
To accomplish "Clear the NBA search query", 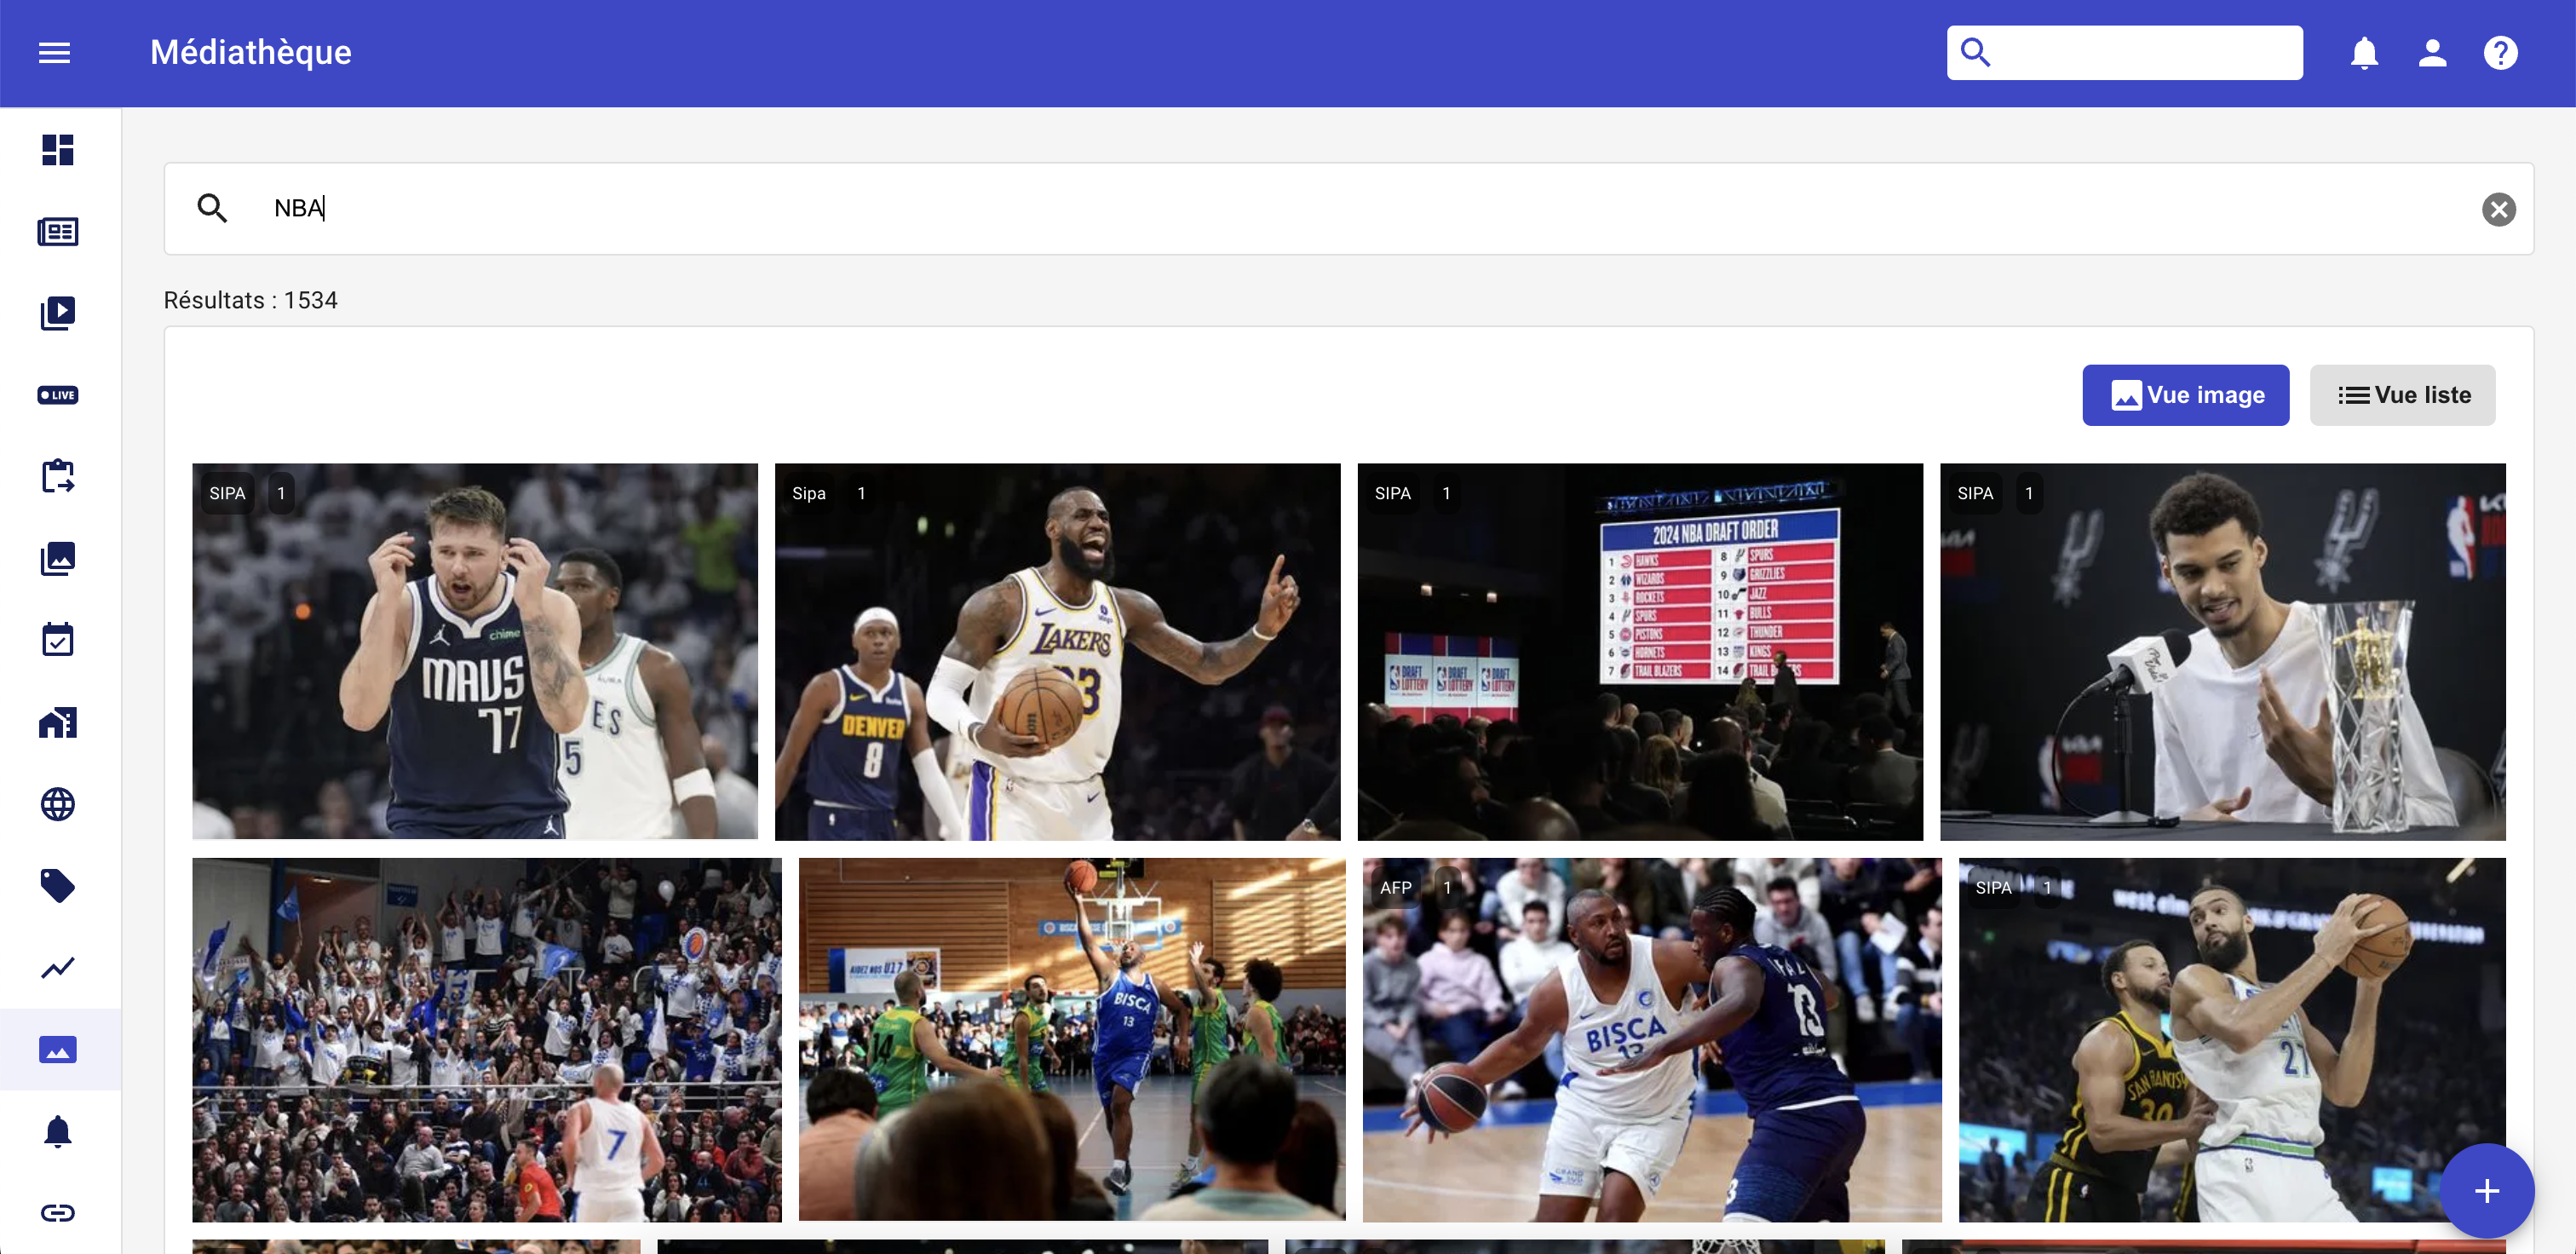I will (x=2498, y=209).
